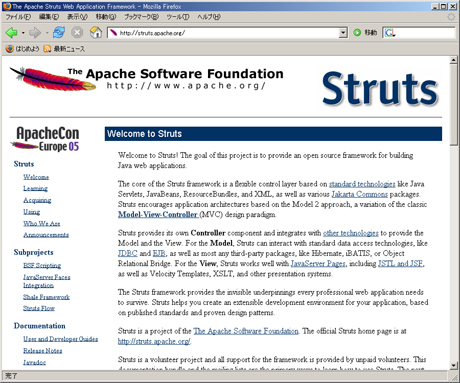Open the ツール(T) menu
Screen dimensions: 460x383
click(178, 17)
